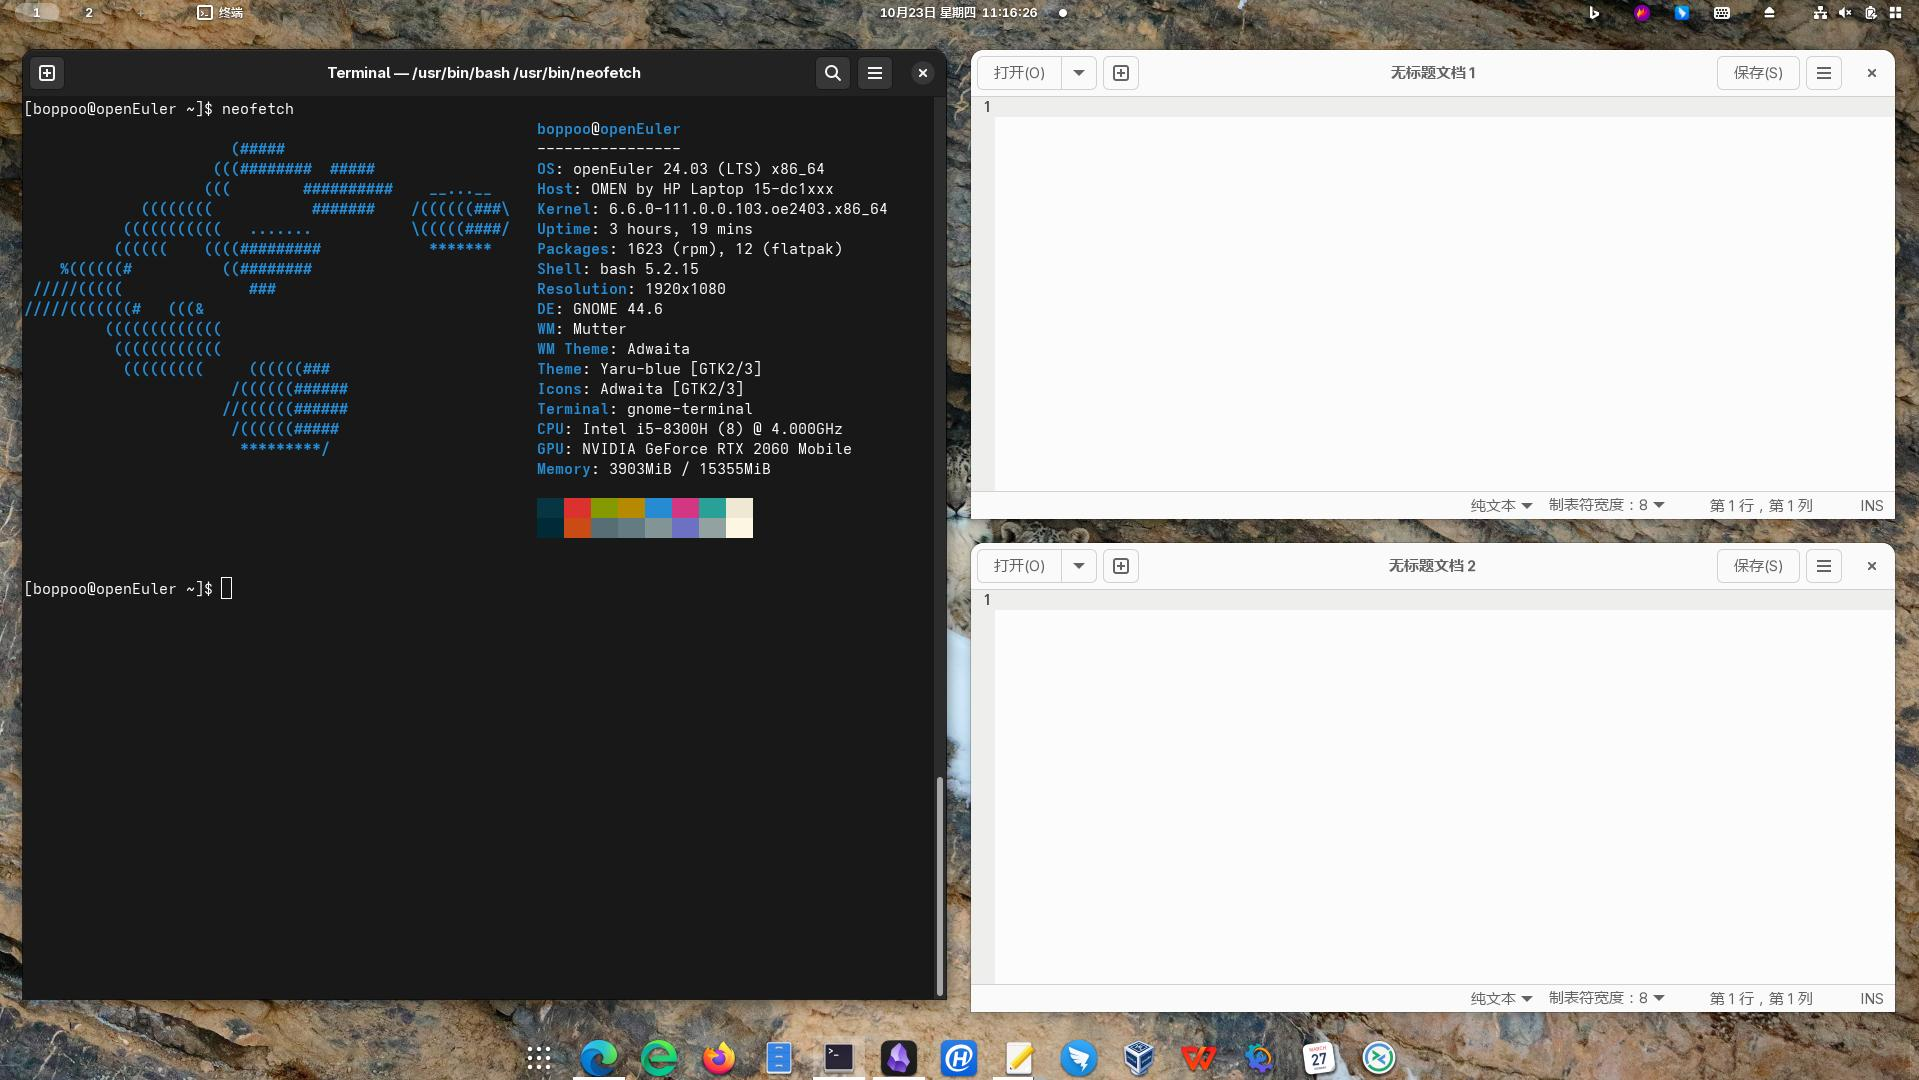Open hamburger menu of 无标题文档 1 window
1919x1080 pixels.
point(1824,73)
